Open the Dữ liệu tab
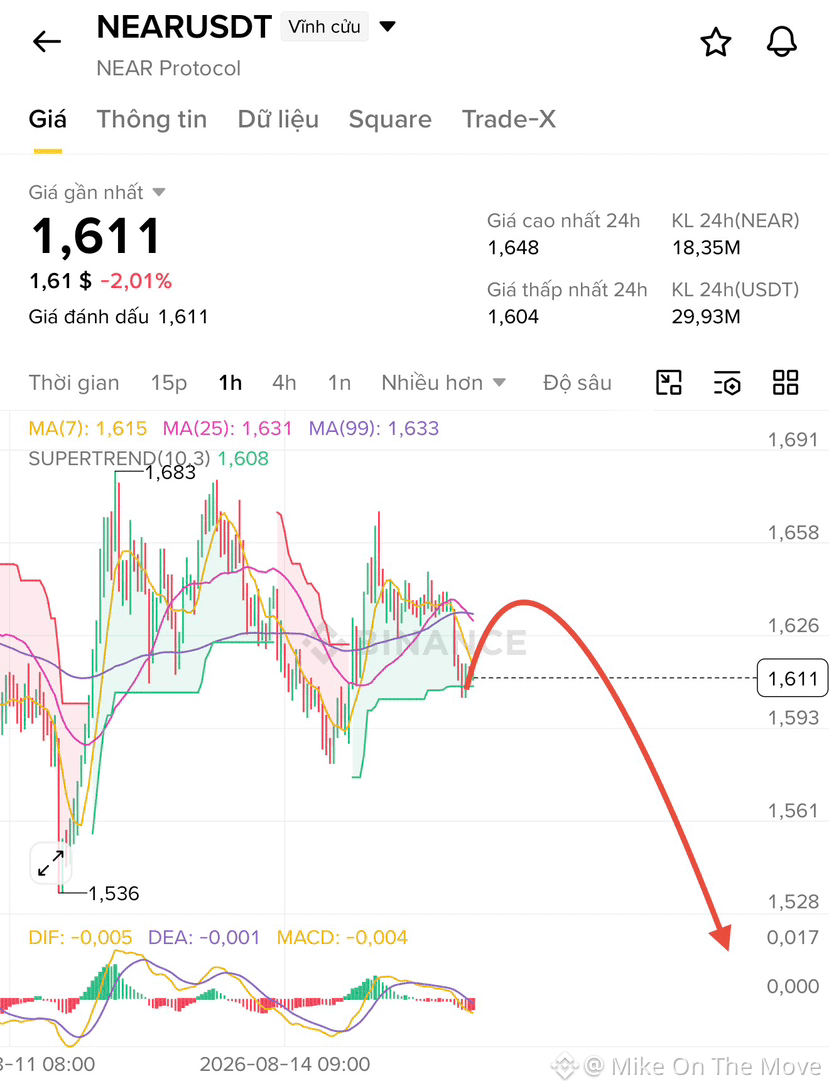 278,120
